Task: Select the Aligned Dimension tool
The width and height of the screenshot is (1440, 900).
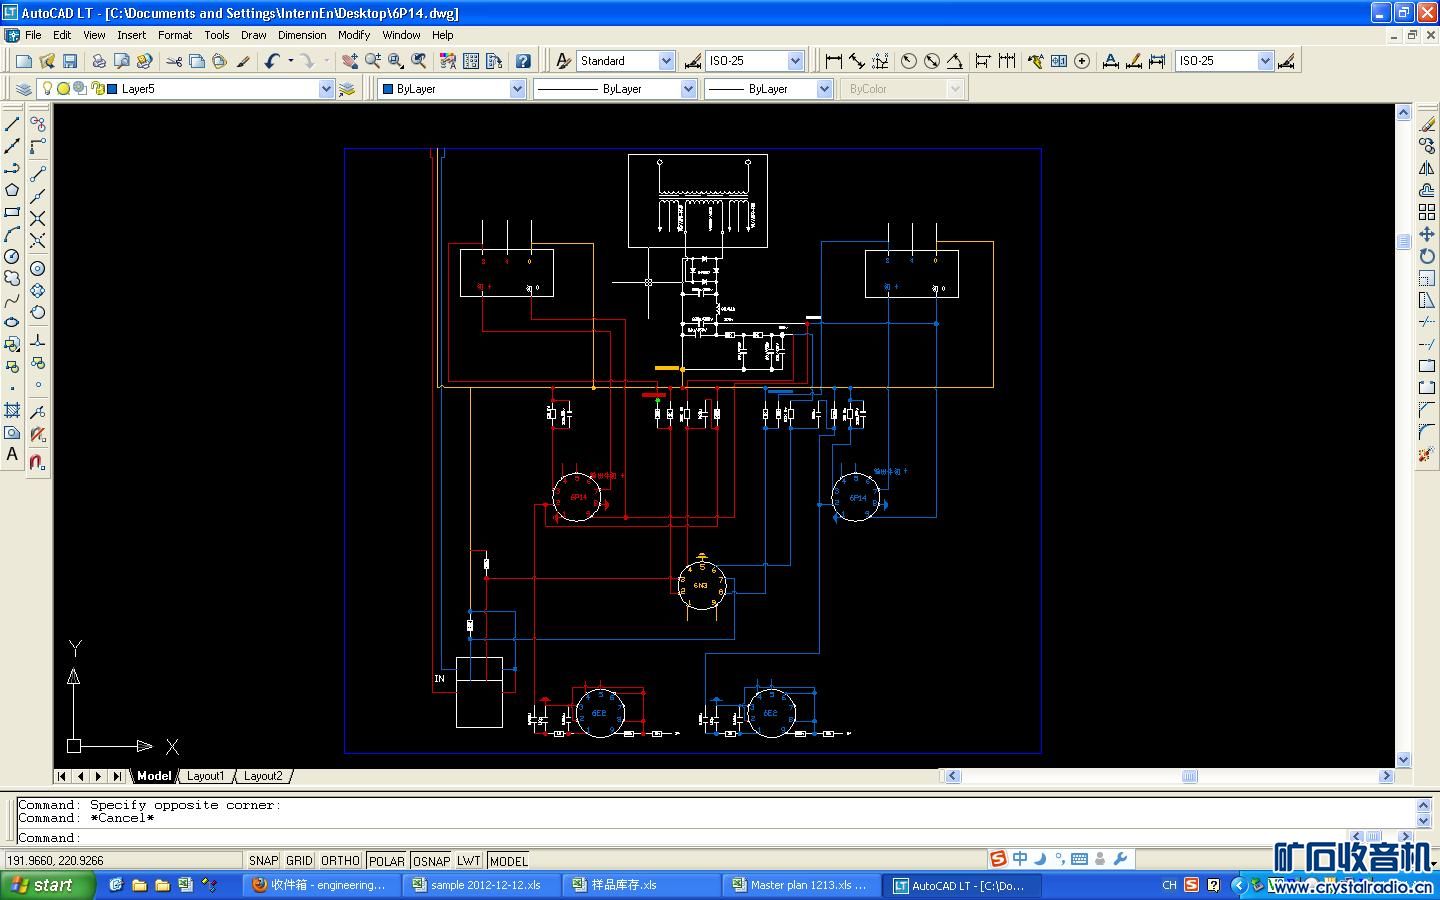Action: 857,61
